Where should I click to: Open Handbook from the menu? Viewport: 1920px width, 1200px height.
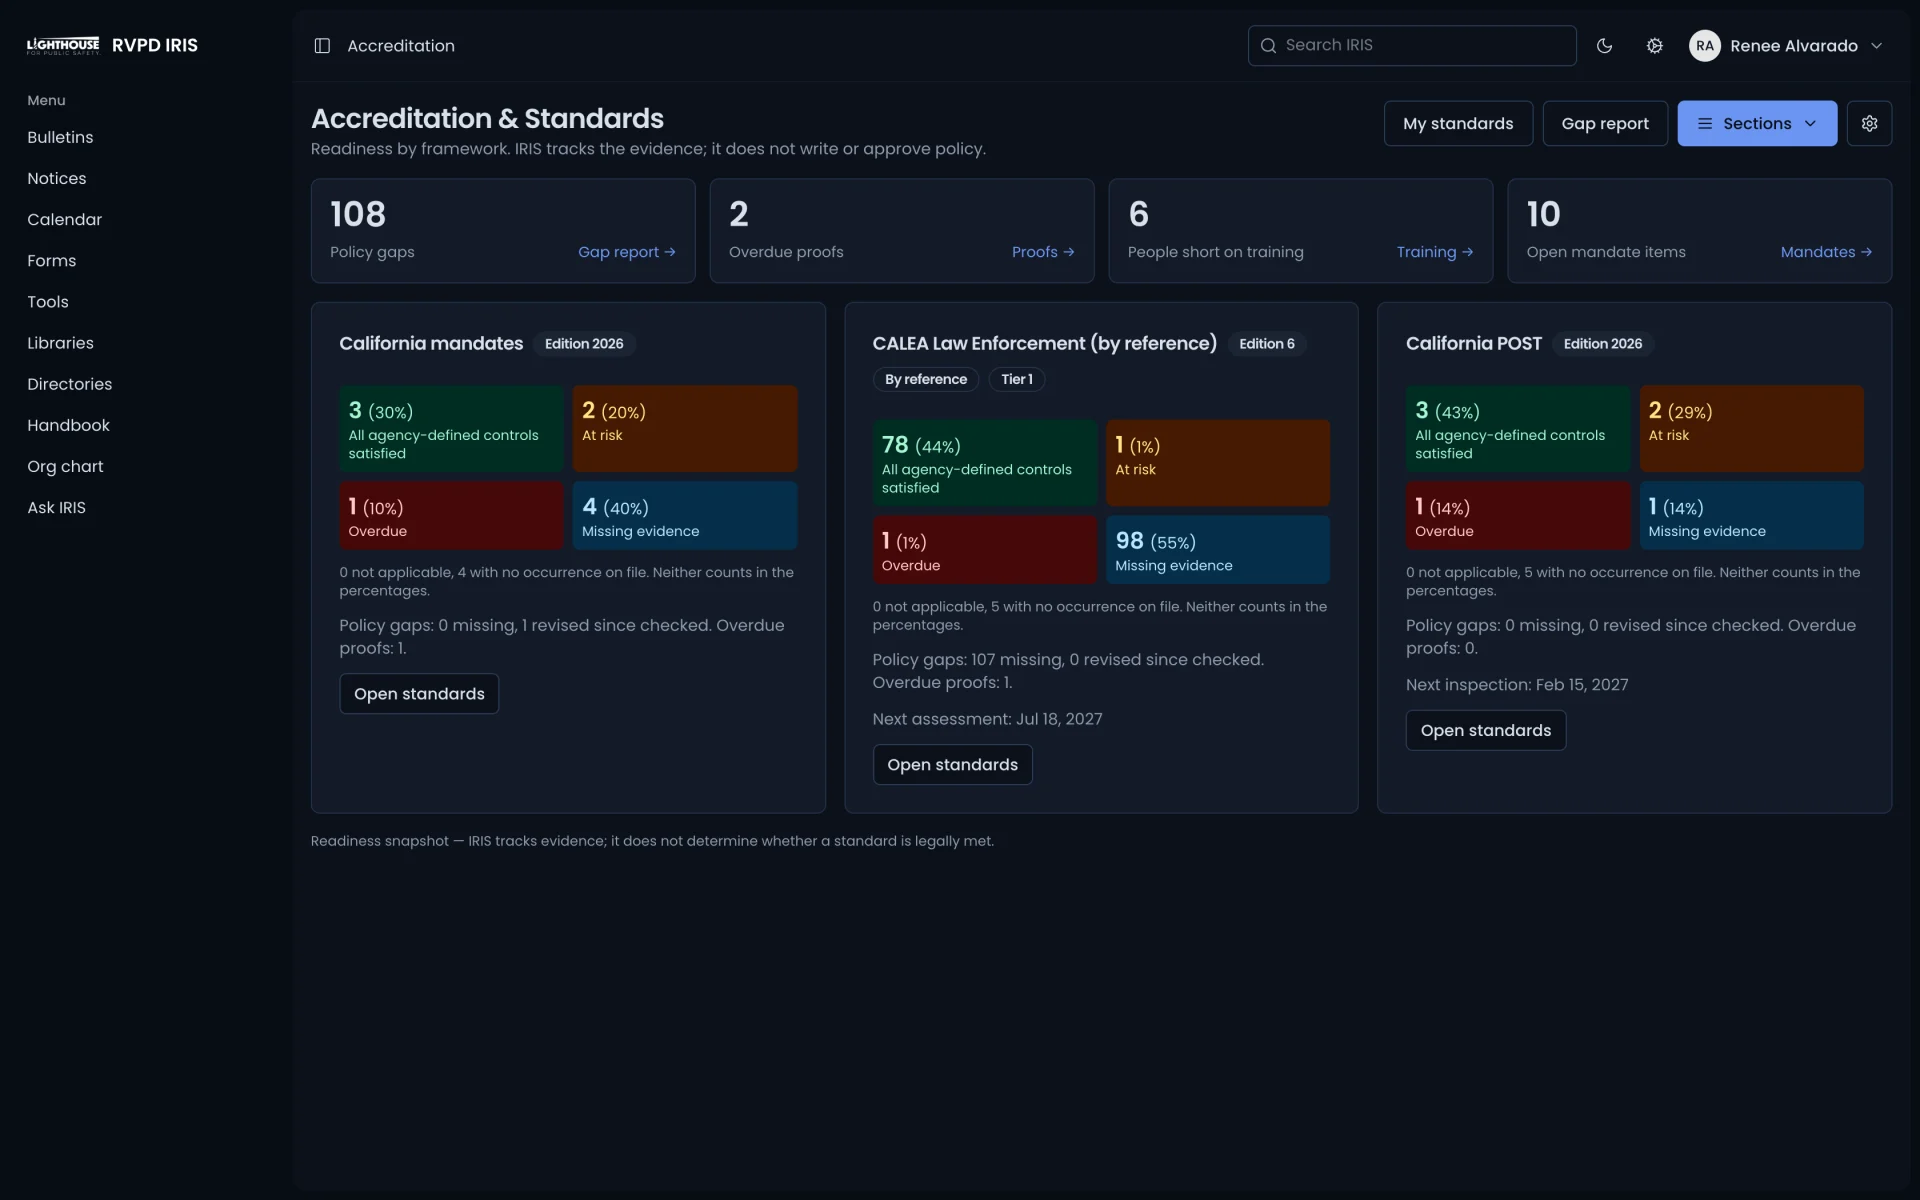tap(68, 425)
